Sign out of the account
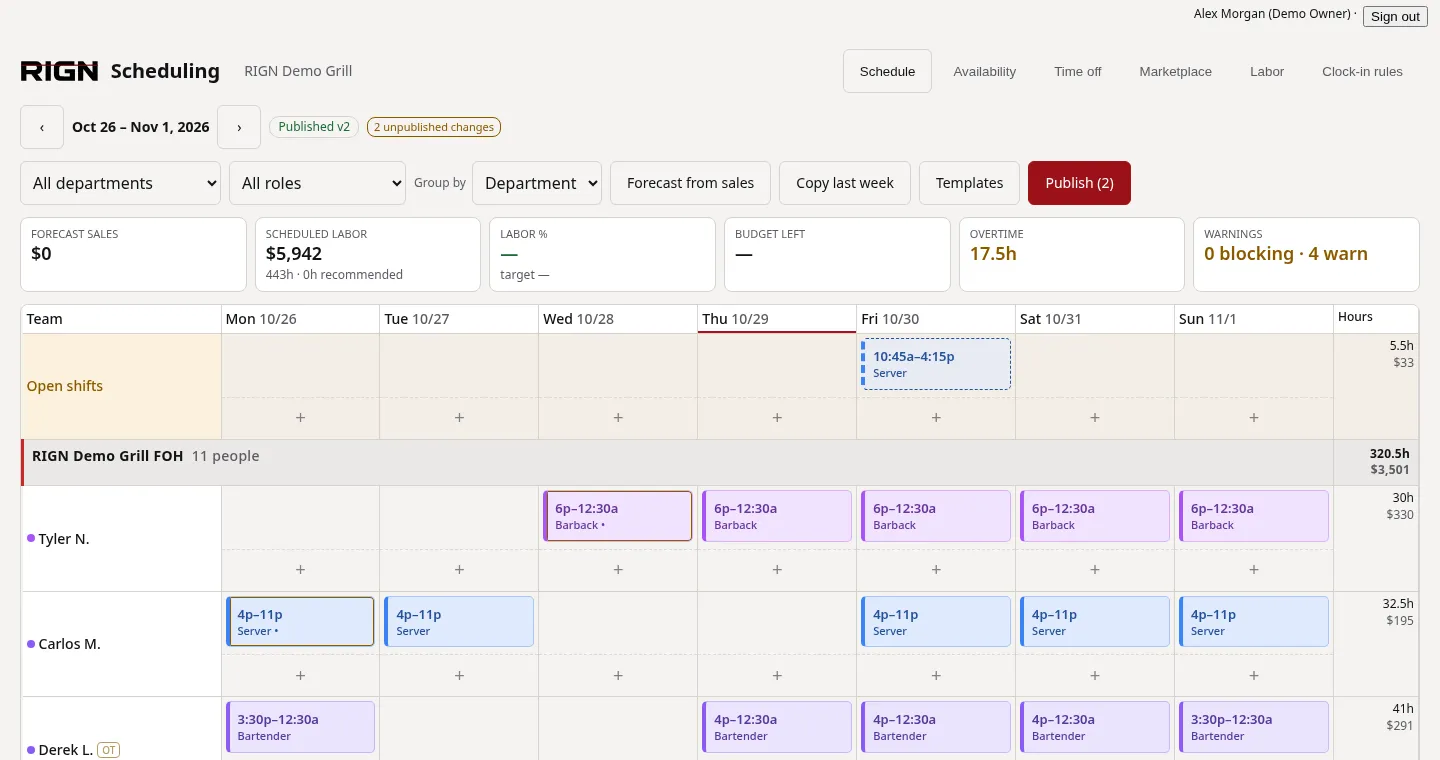This screenshot has height=760, width=1440. pos(1395,16)
